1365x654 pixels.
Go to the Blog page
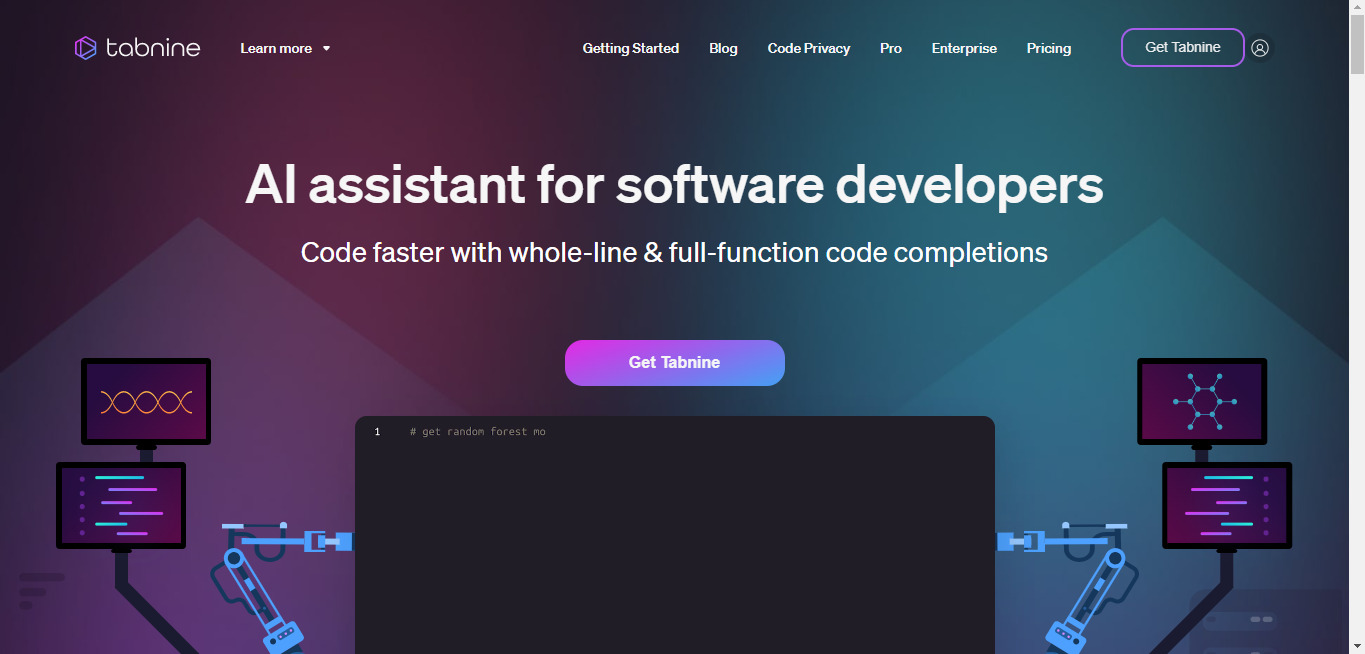(x=723, y=48)
